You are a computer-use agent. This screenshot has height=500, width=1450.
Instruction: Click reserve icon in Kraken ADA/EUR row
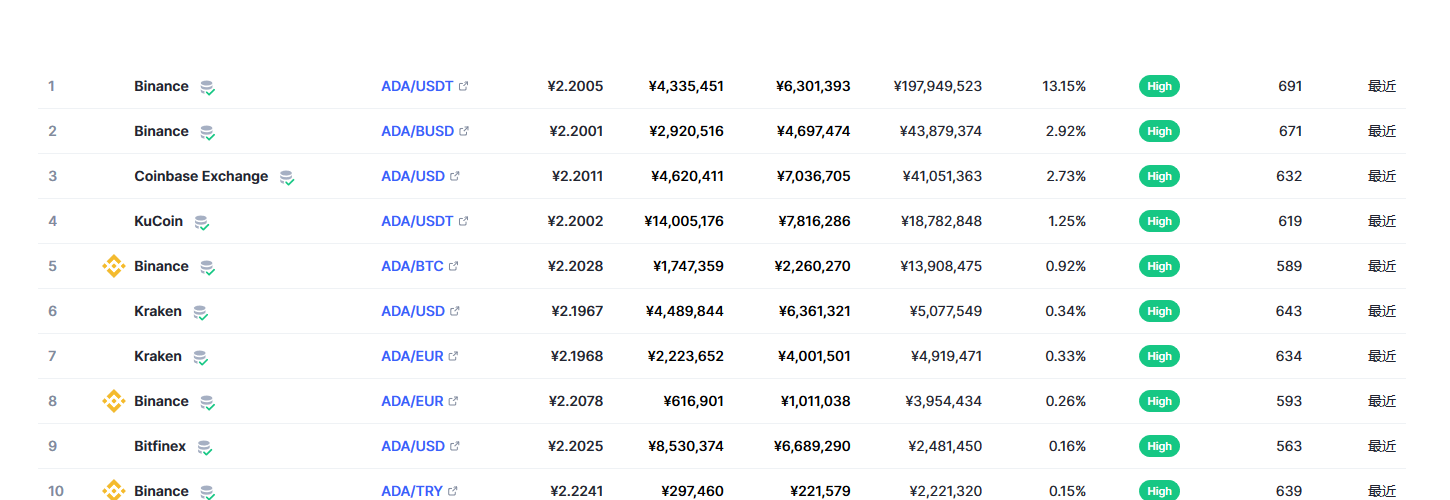[201, 358]
